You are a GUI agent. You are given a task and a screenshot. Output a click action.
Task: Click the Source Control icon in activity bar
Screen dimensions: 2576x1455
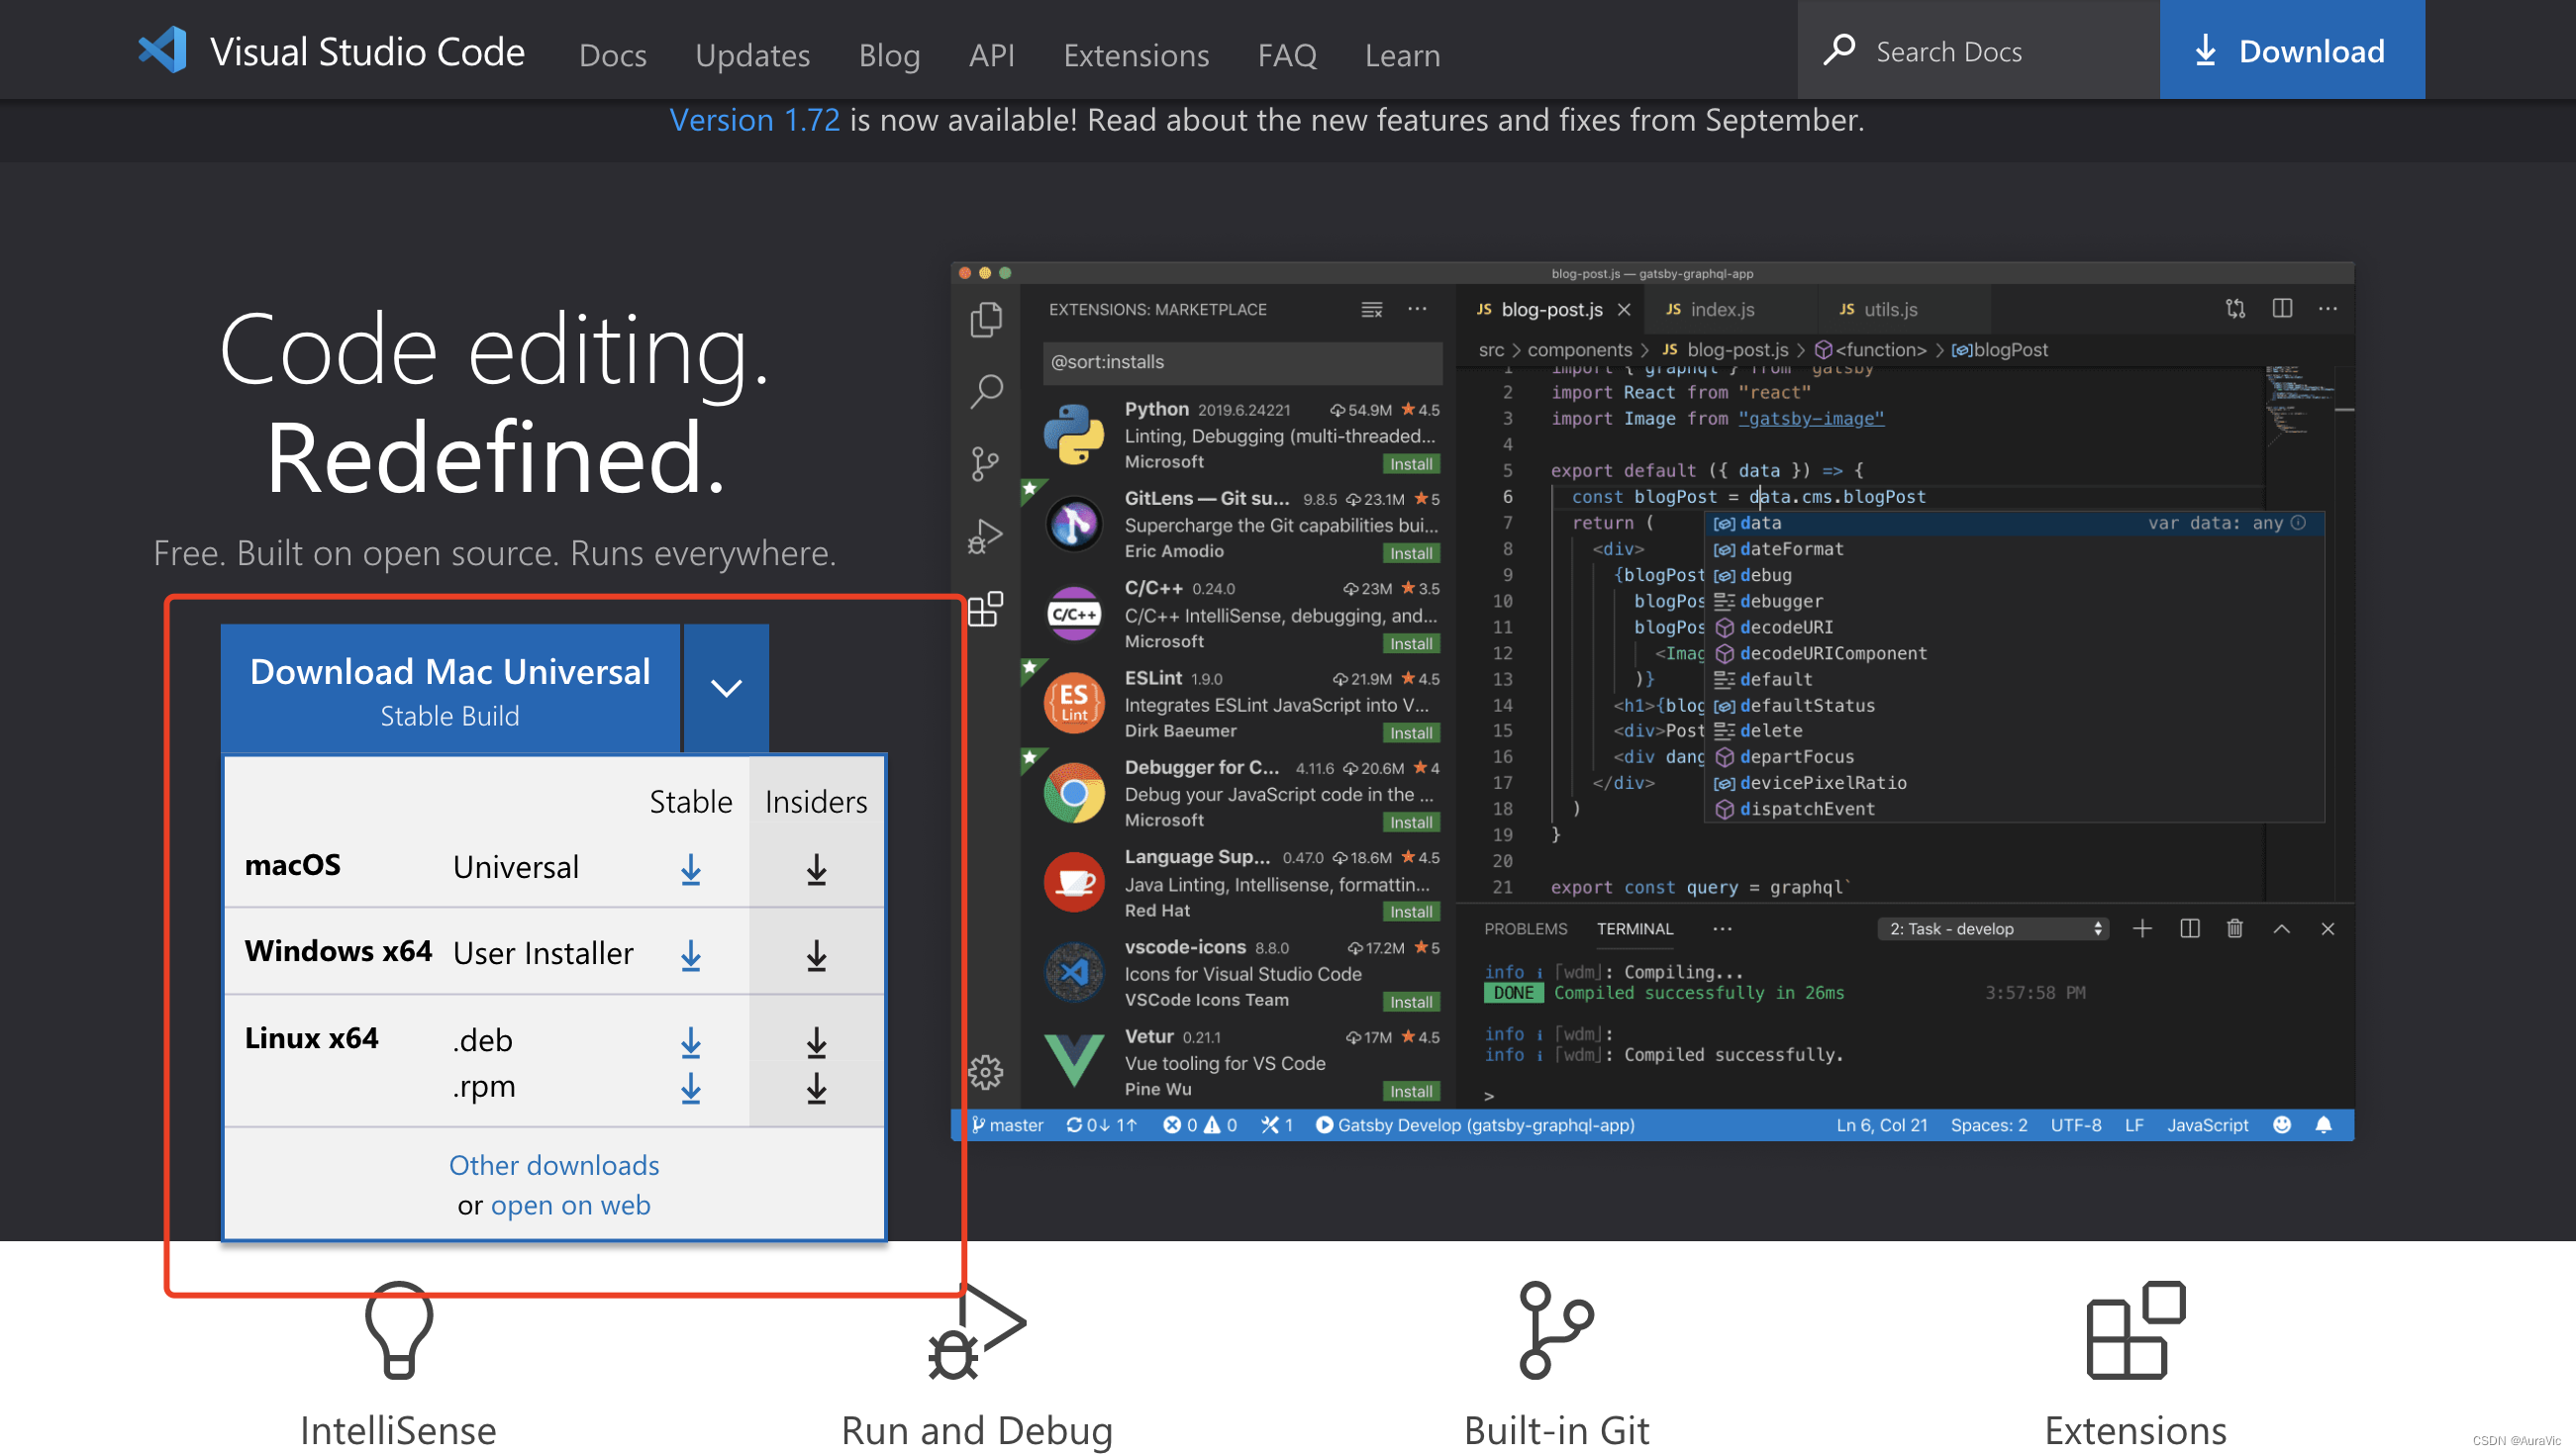point(985,463)
